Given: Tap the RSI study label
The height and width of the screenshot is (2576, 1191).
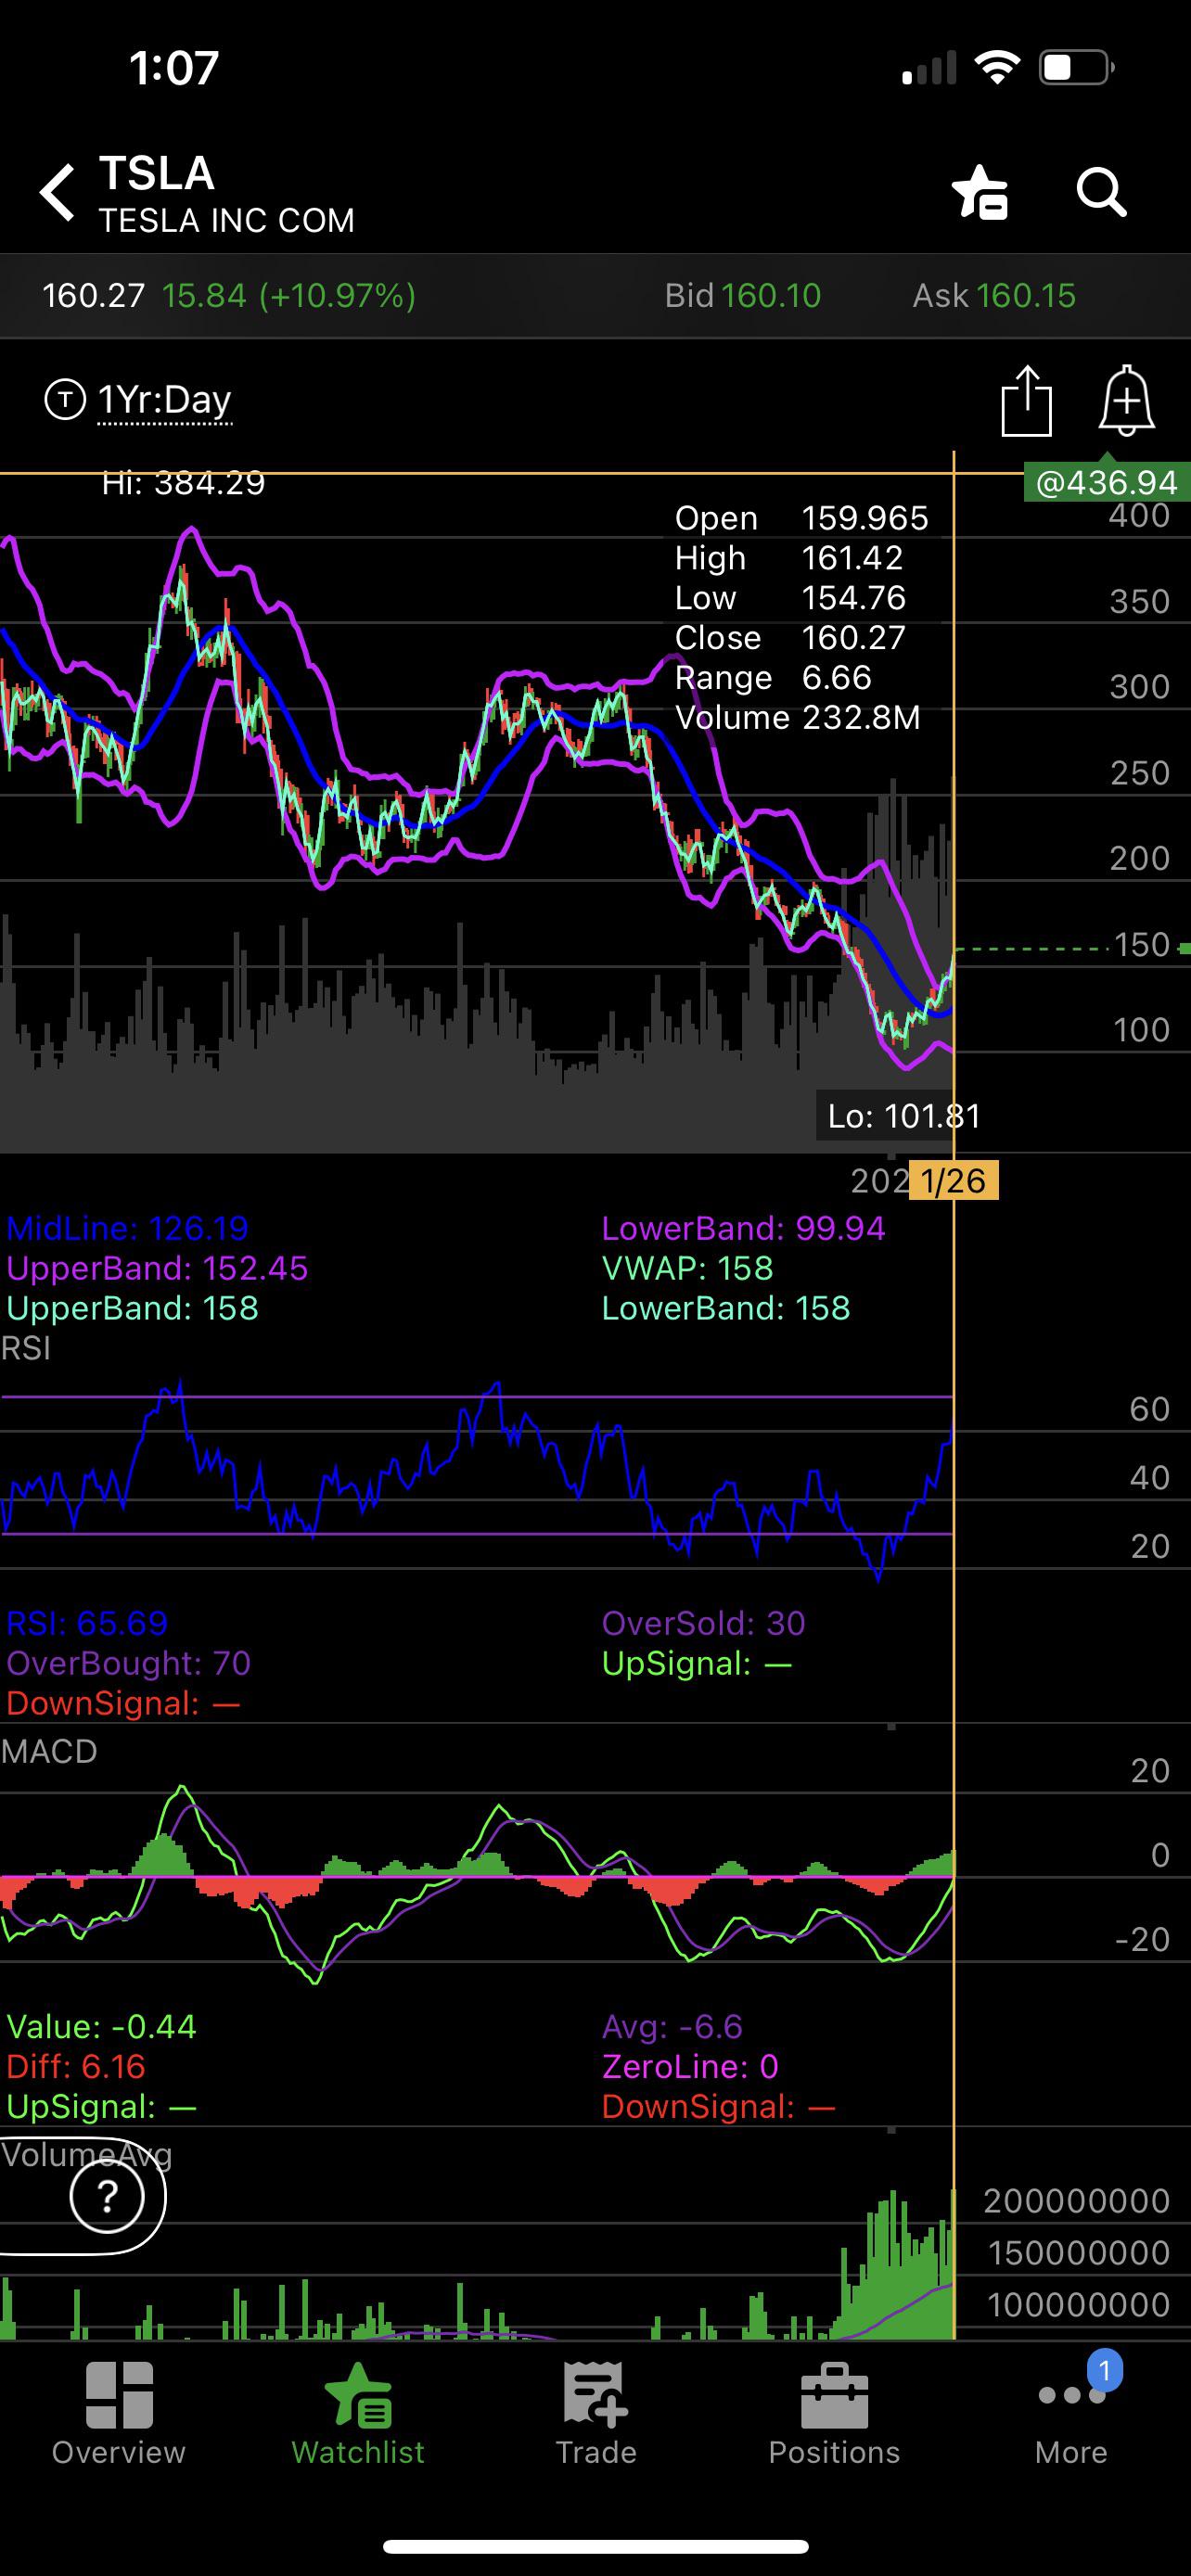Looking at the screenshot, I should (26, 1348).
